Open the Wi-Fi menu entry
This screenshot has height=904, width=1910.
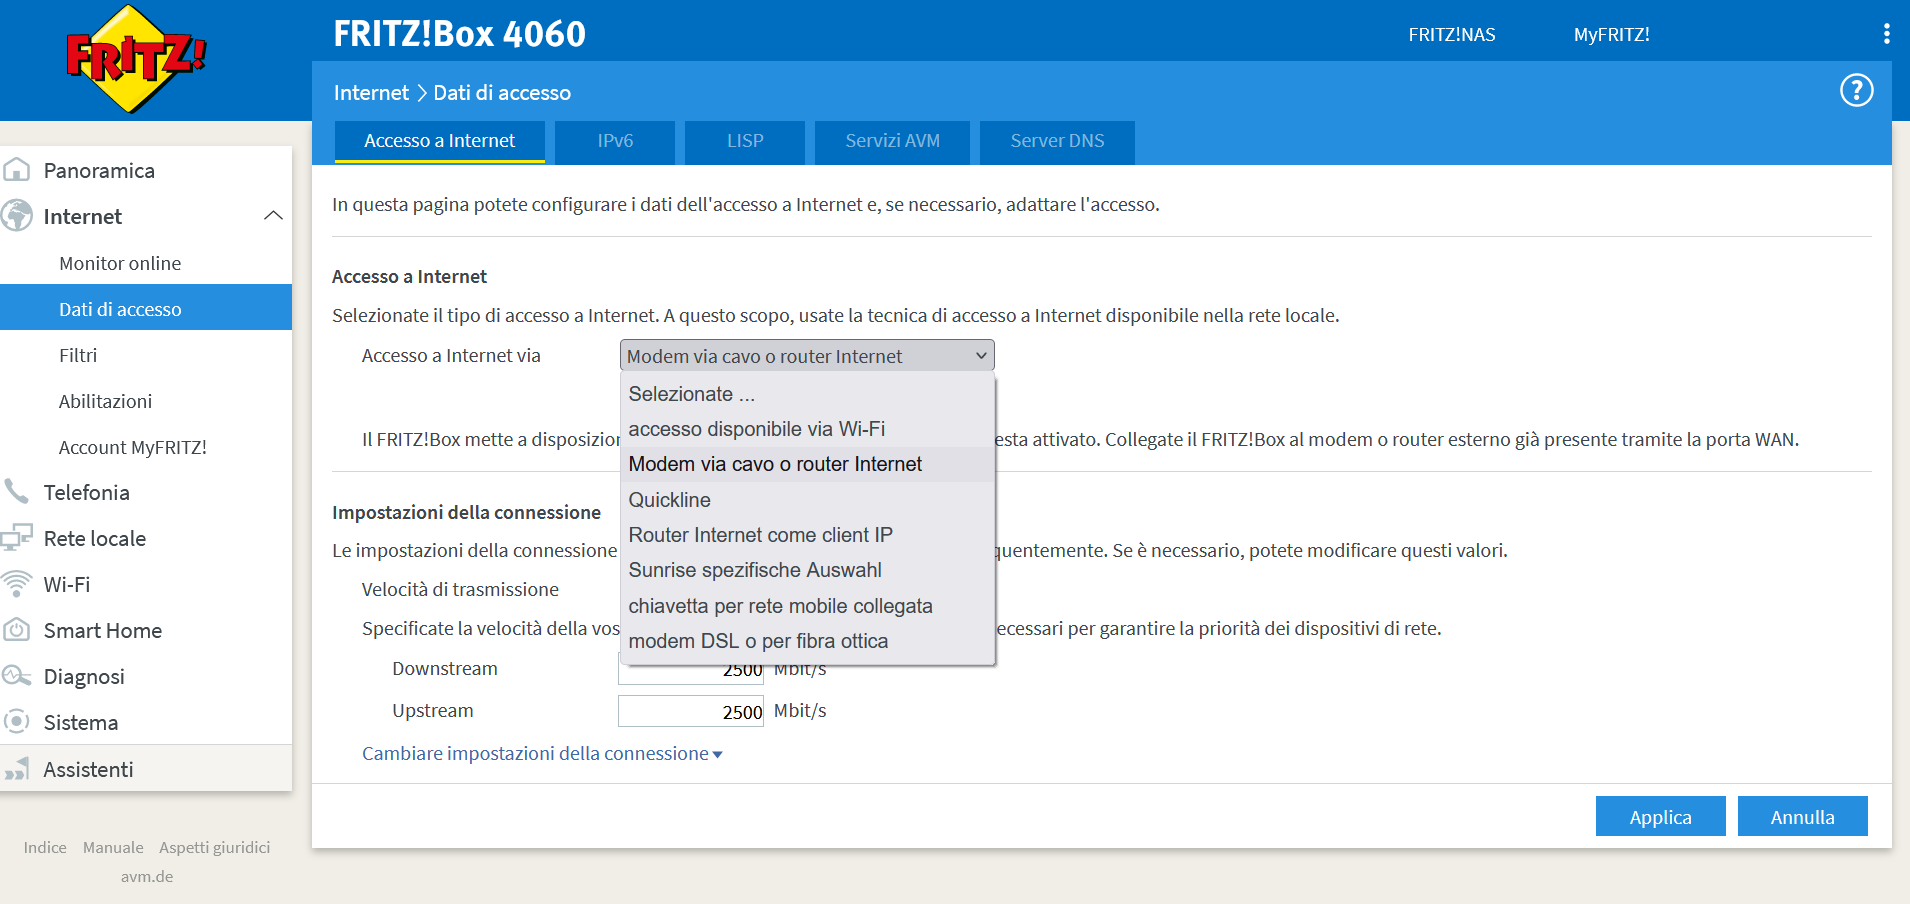tap(146, 584)
